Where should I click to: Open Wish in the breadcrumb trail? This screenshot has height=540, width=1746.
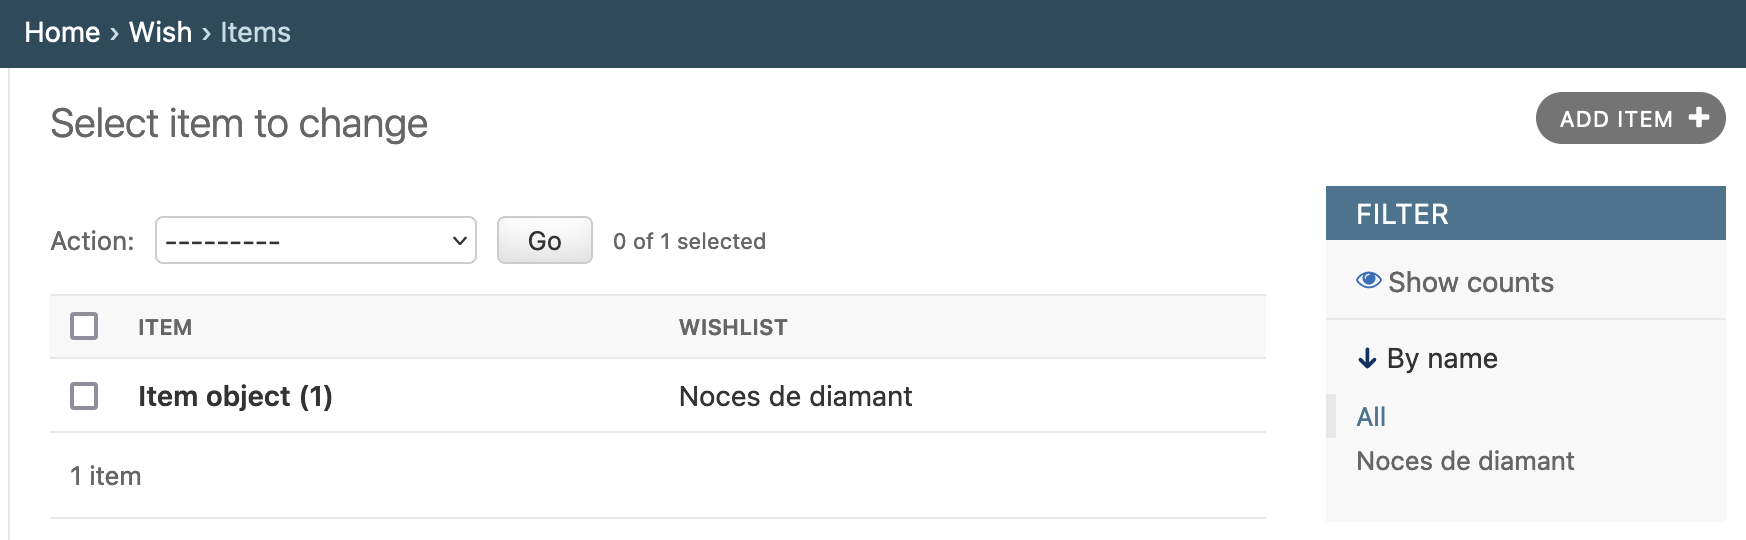pyautogui.click(x=160, y=32)
